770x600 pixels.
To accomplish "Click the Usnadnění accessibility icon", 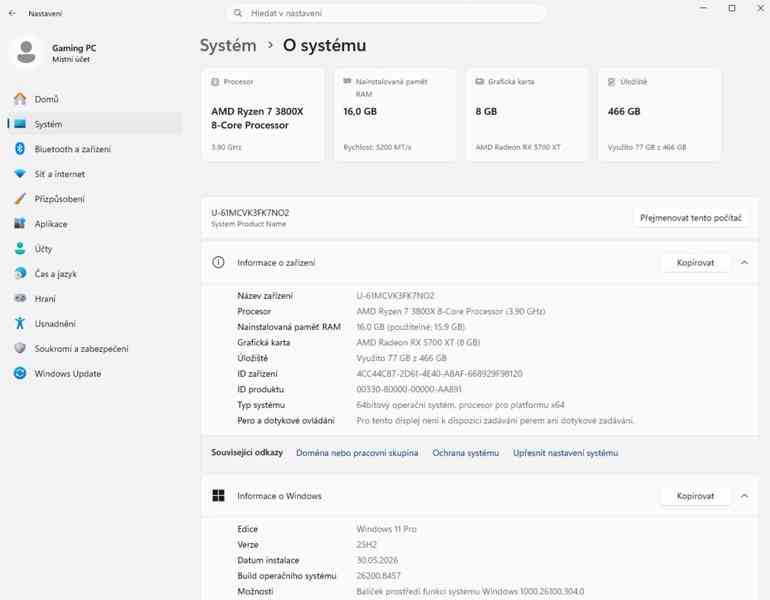I will click(20, 323).
